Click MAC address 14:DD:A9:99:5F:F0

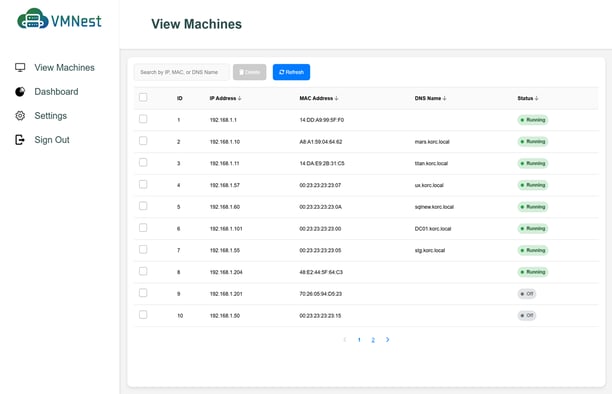[x=322, y=120]
